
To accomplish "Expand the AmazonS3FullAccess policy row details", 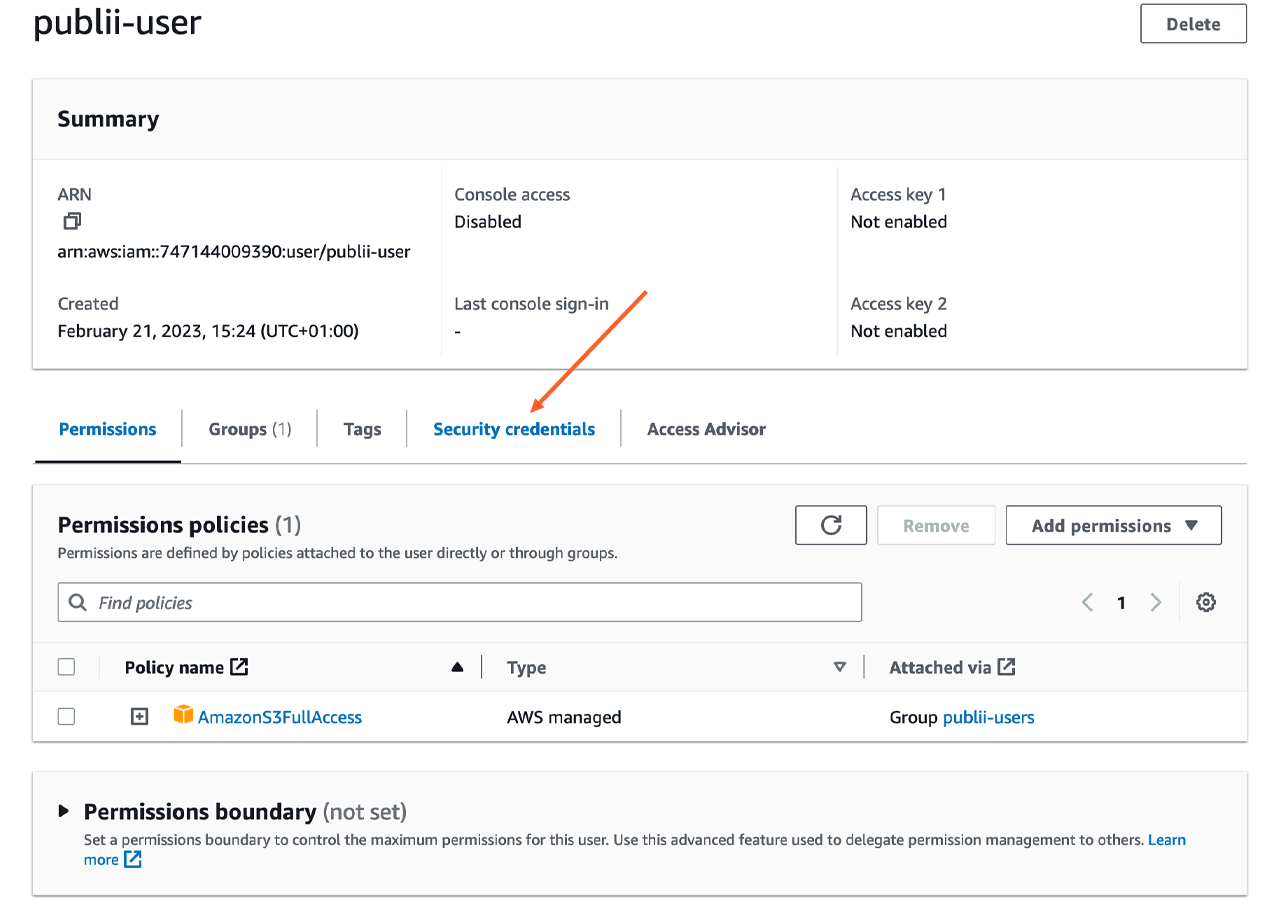I will pyautogui.click(x=140, y=716).
